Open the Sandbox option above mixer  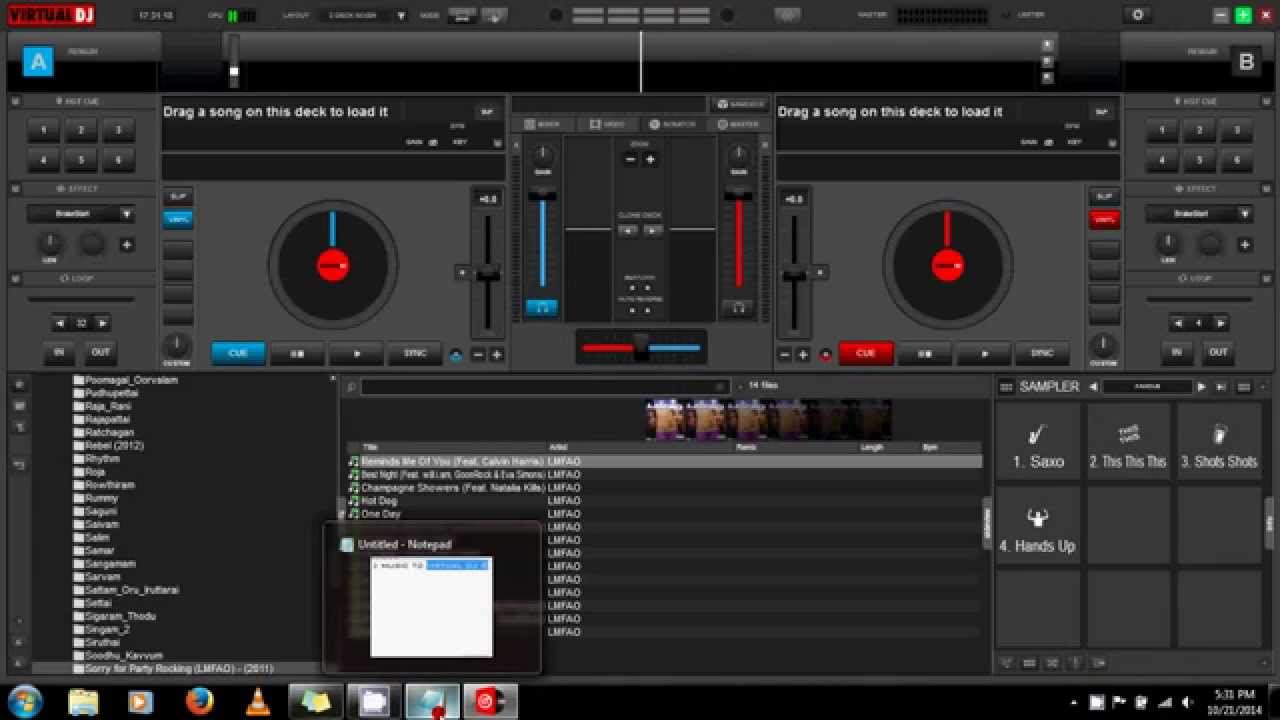[x=741, y=104]
